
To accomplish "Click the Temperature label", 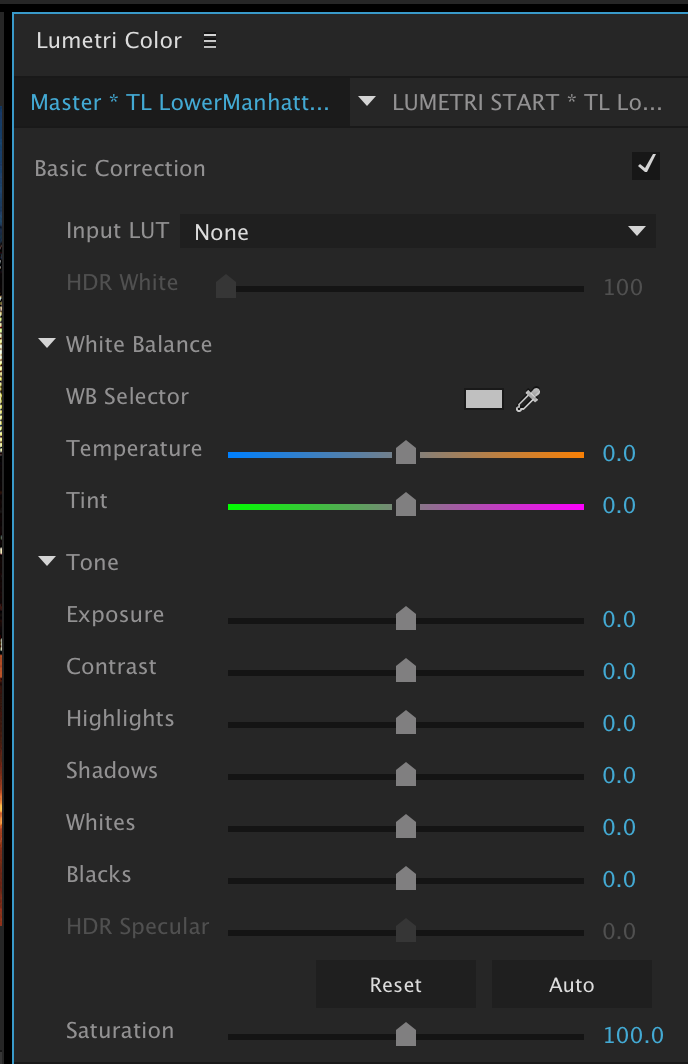I will pos(134,449).
